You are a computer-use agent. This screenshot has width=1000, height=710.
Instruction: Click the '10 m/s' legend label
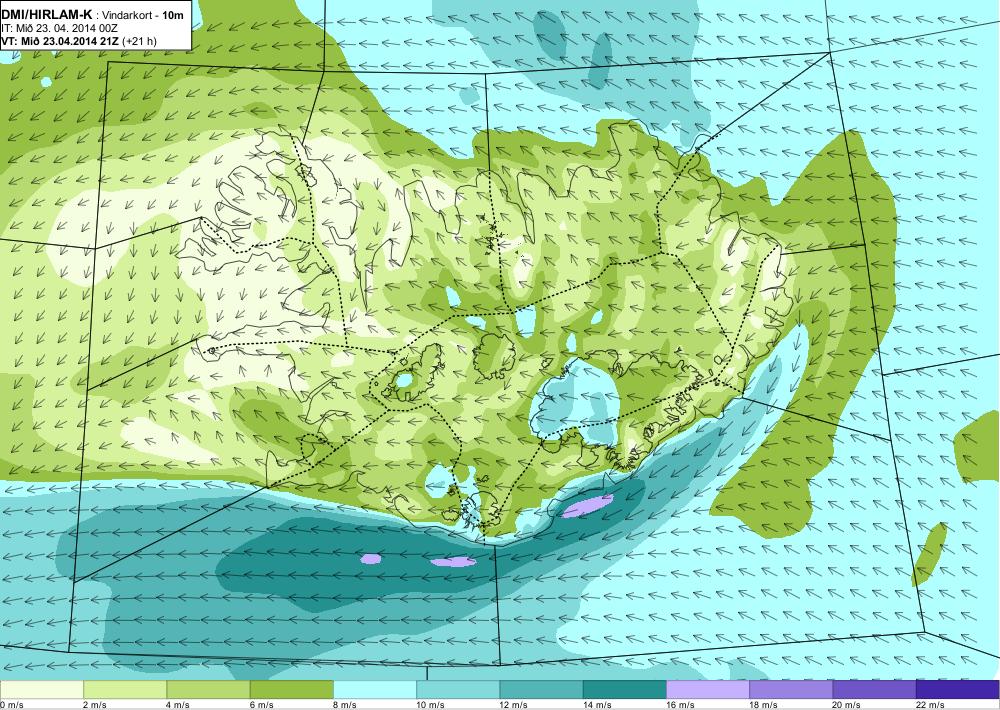pos(430,705)
